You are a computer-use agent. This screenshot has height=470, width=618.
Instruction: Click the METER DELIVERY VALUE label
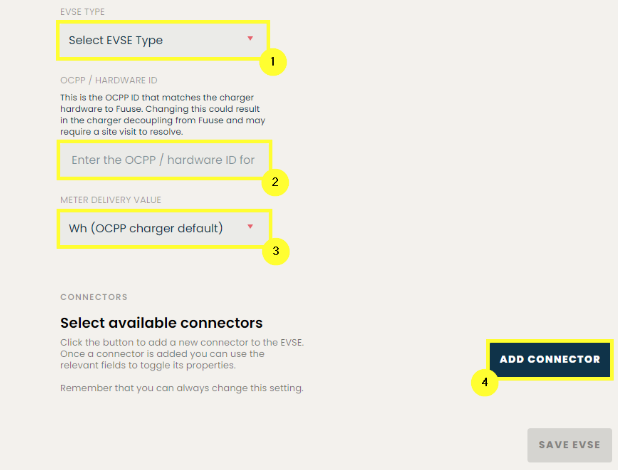tap(111, 200)
